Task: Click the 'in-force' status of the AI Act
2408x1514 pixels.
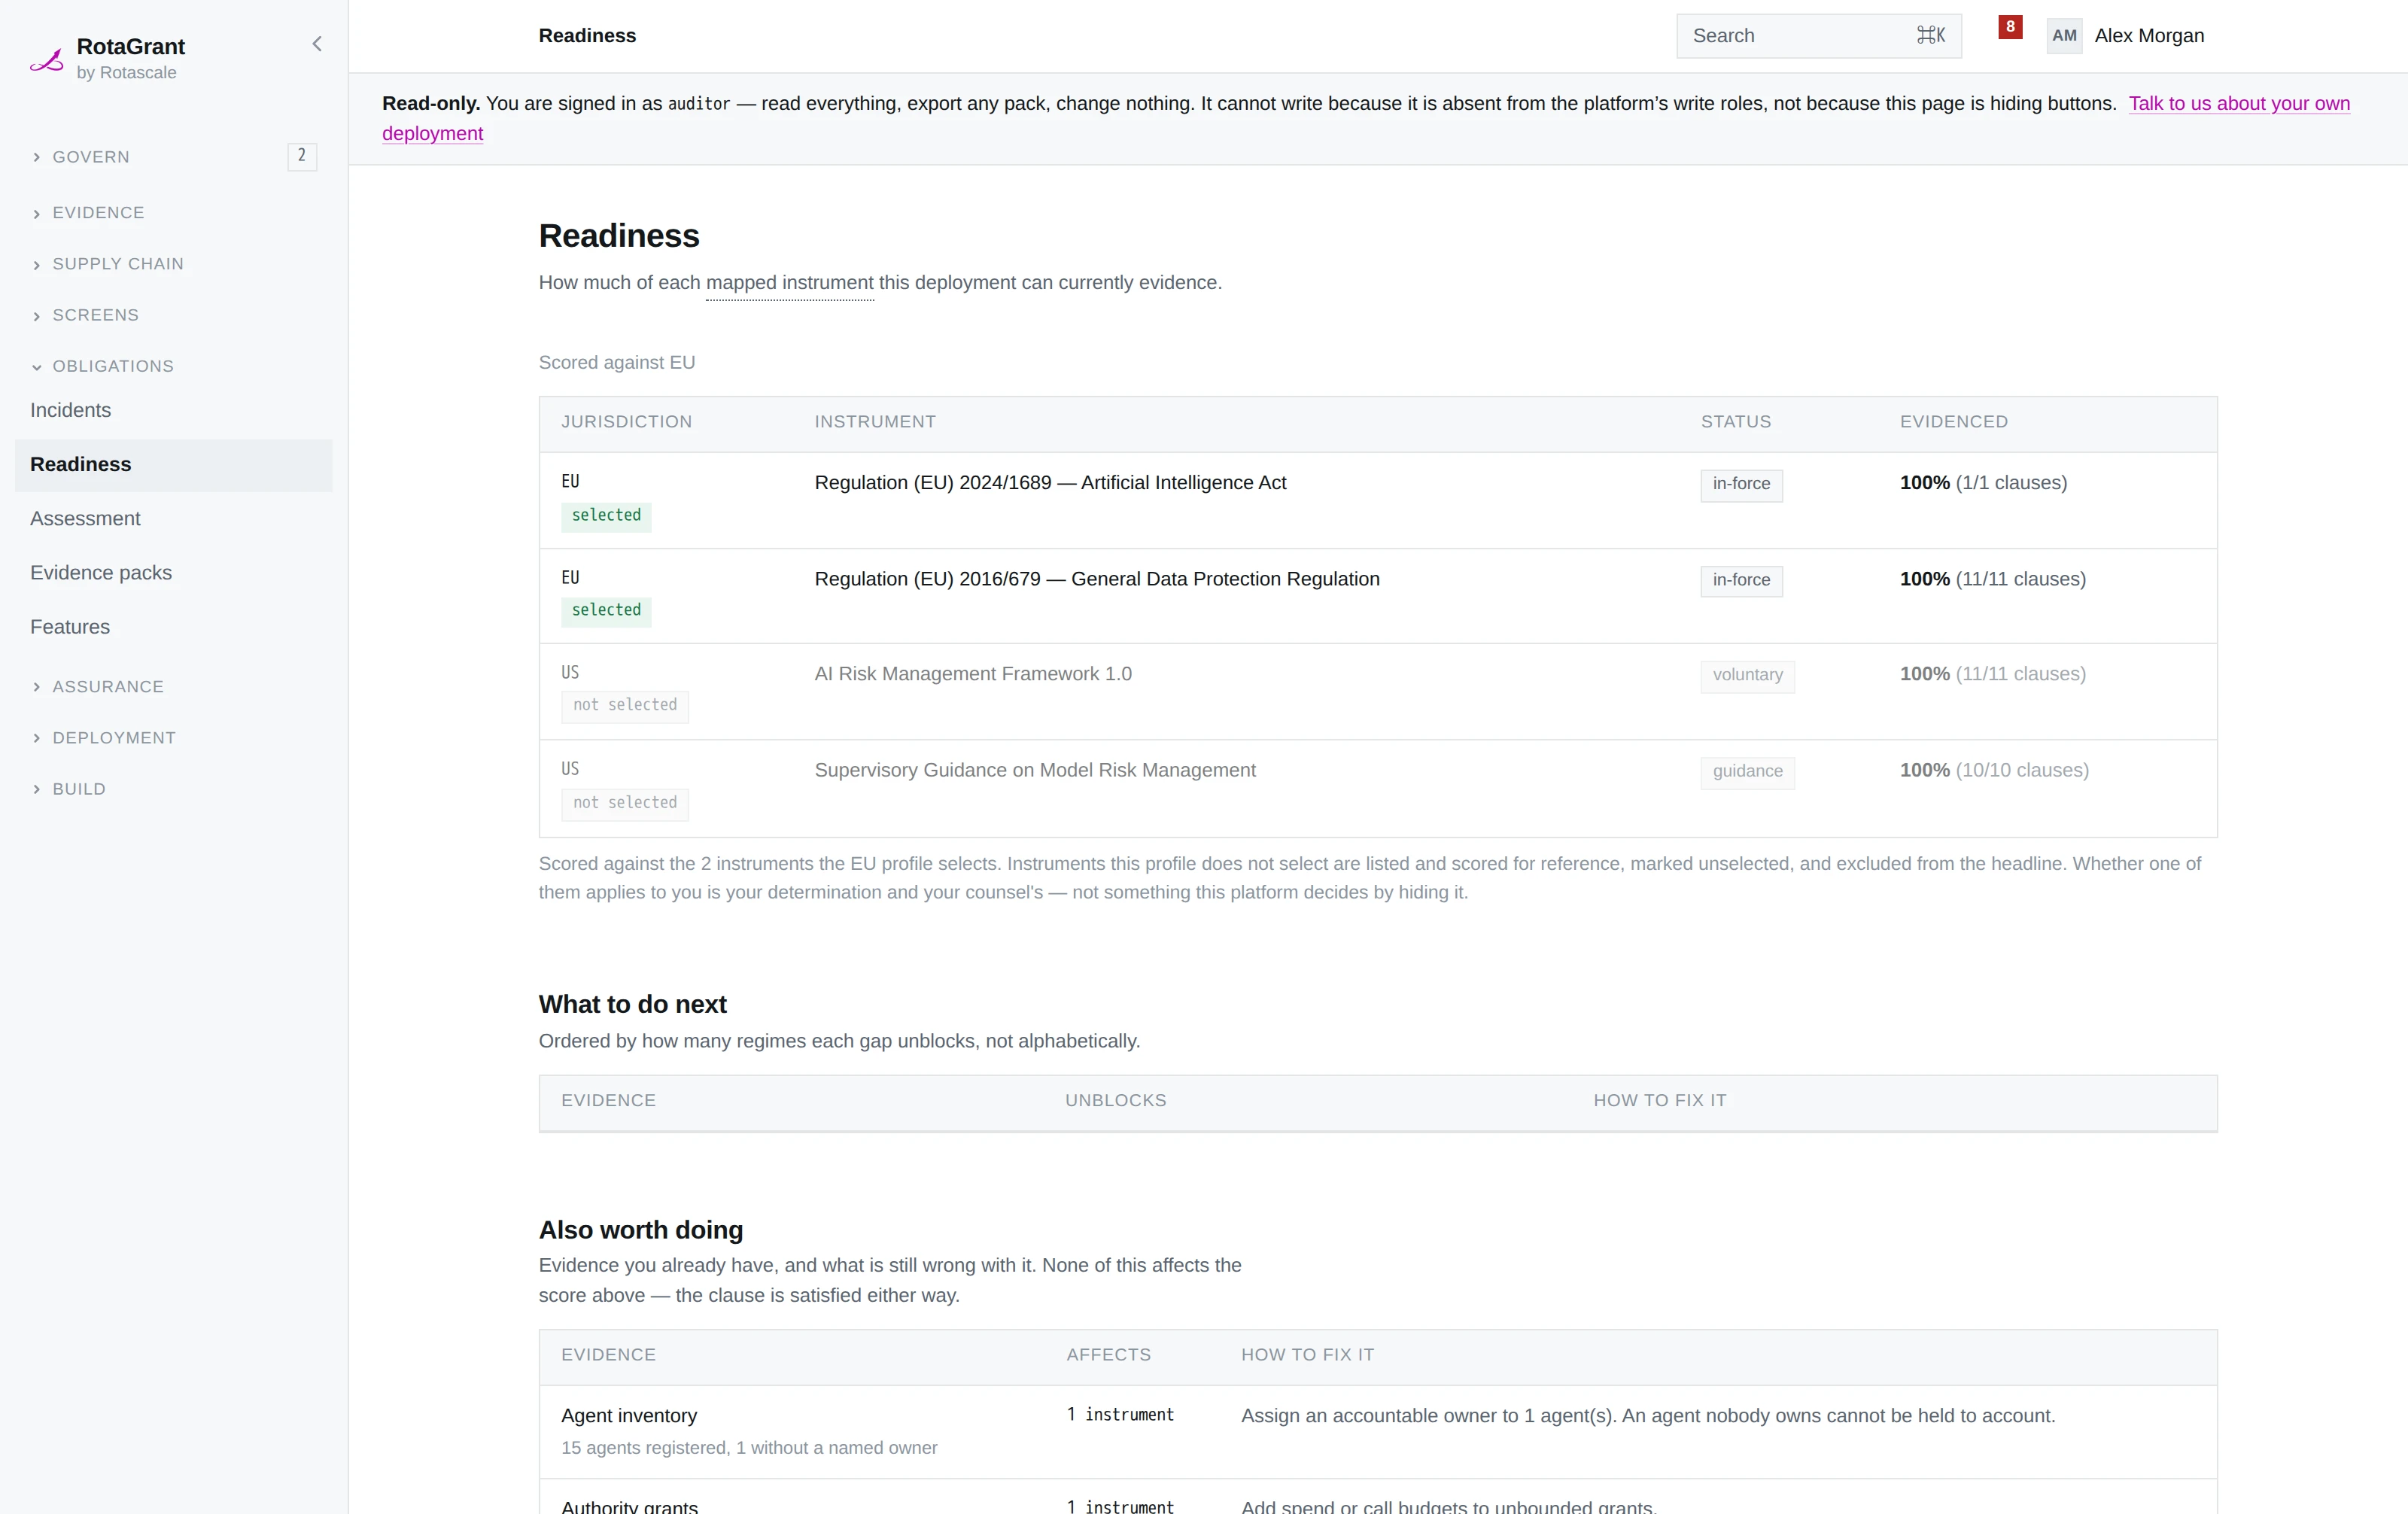Action: (1741, 485)
